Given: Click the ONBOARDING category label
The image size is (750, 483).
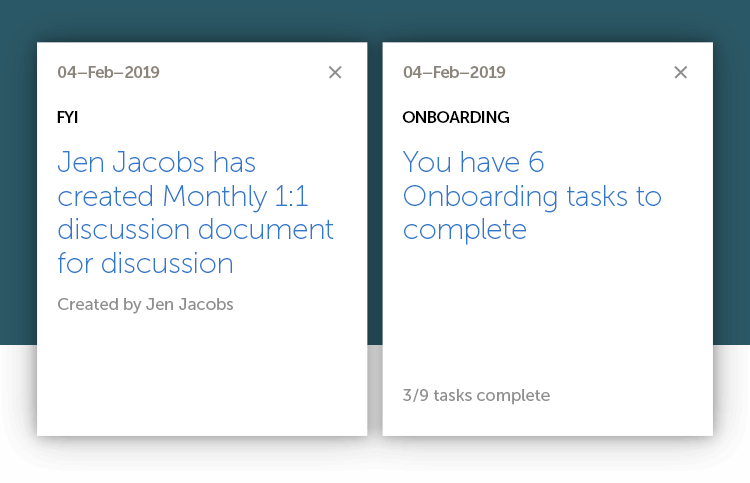Looking at the screenshot, I should pyautogui.click(x=455, y=118).
